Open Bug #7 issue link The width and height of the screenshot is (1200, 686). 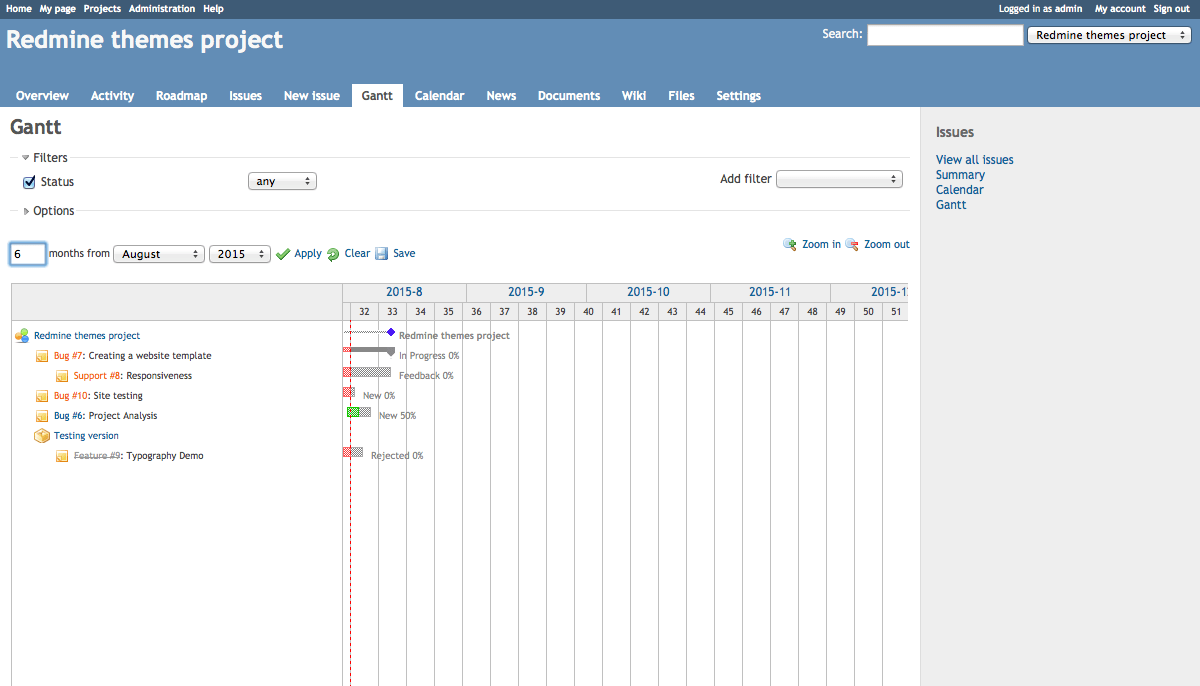[x=68, y=356]
